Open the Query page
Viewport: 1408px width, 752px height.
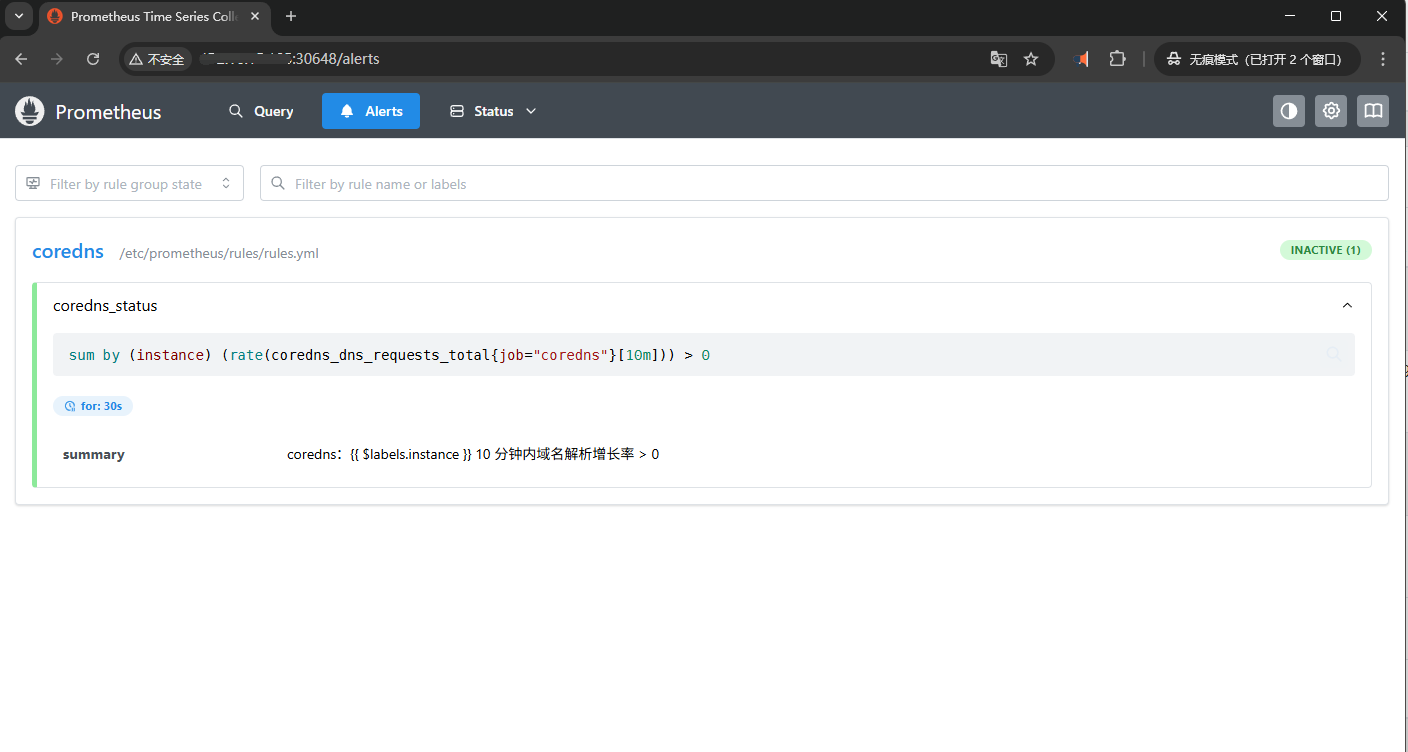pos(261,111)
